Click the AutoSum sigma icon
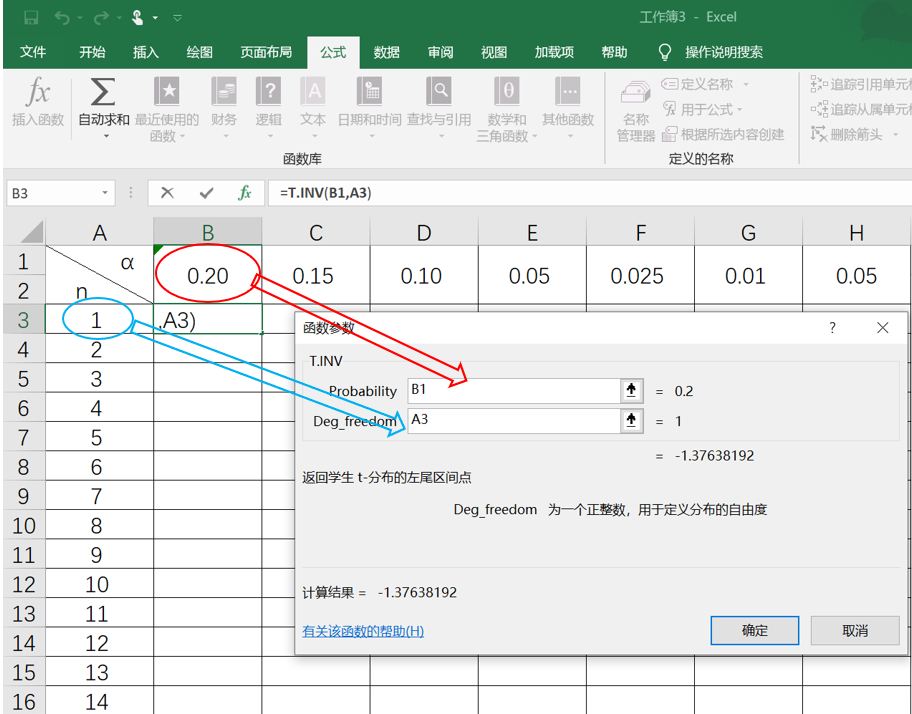 click(103, 92)
